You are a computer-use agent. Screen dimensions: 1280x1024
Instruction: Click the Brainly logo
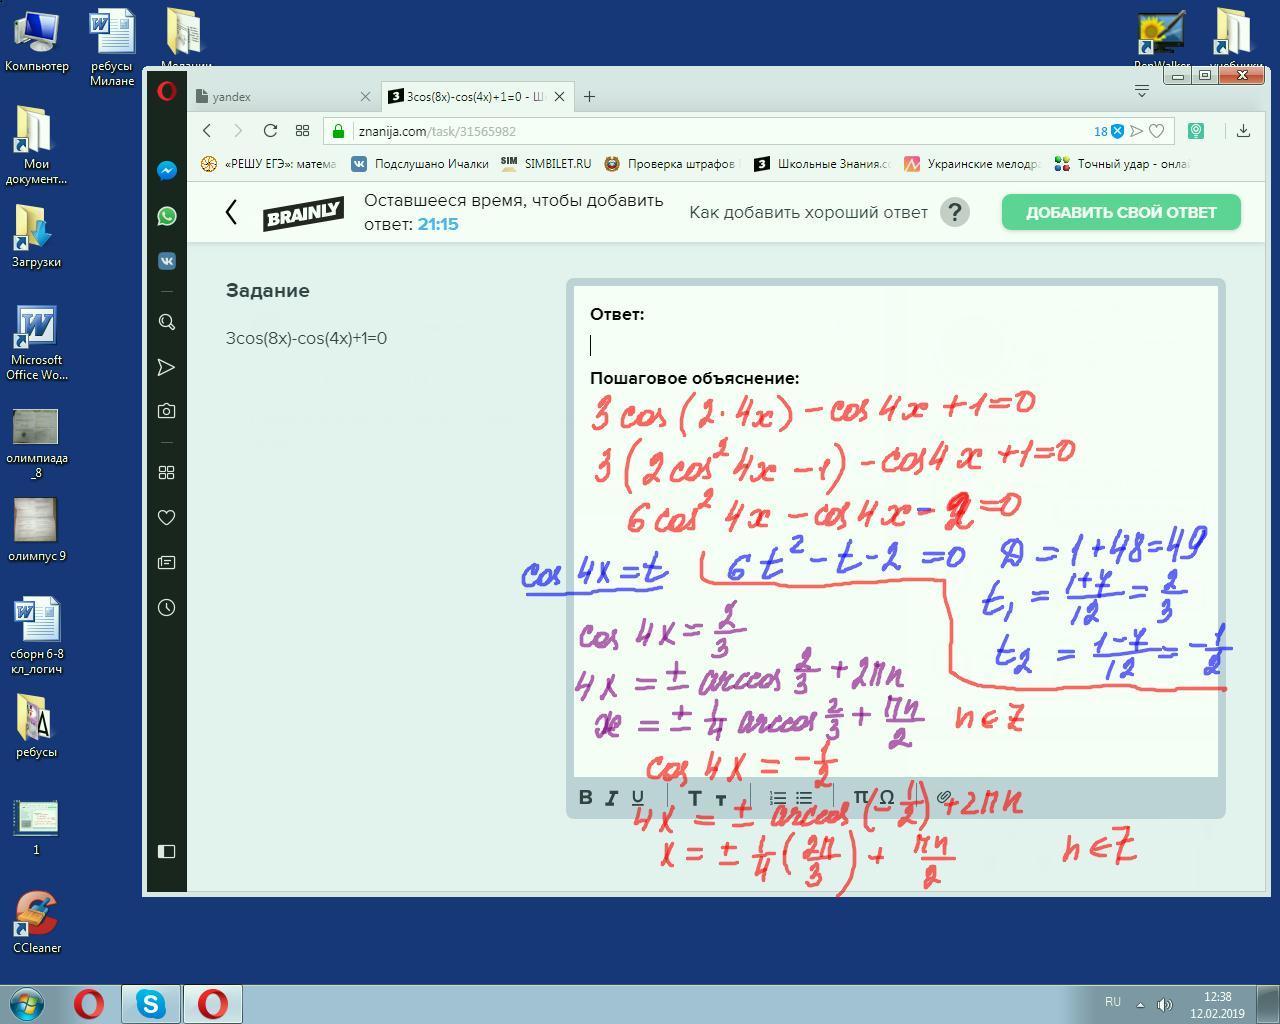tap(303, 213)
